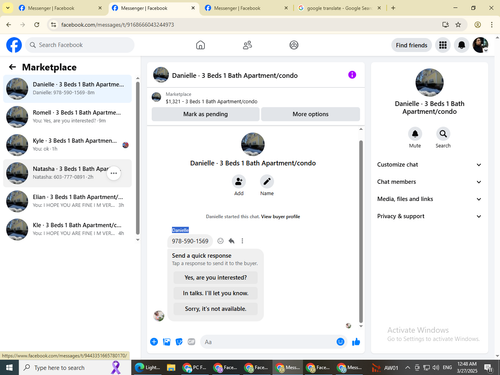Screen dimensions: 500x375
Task: Click More options button
Action: point(310,114)
